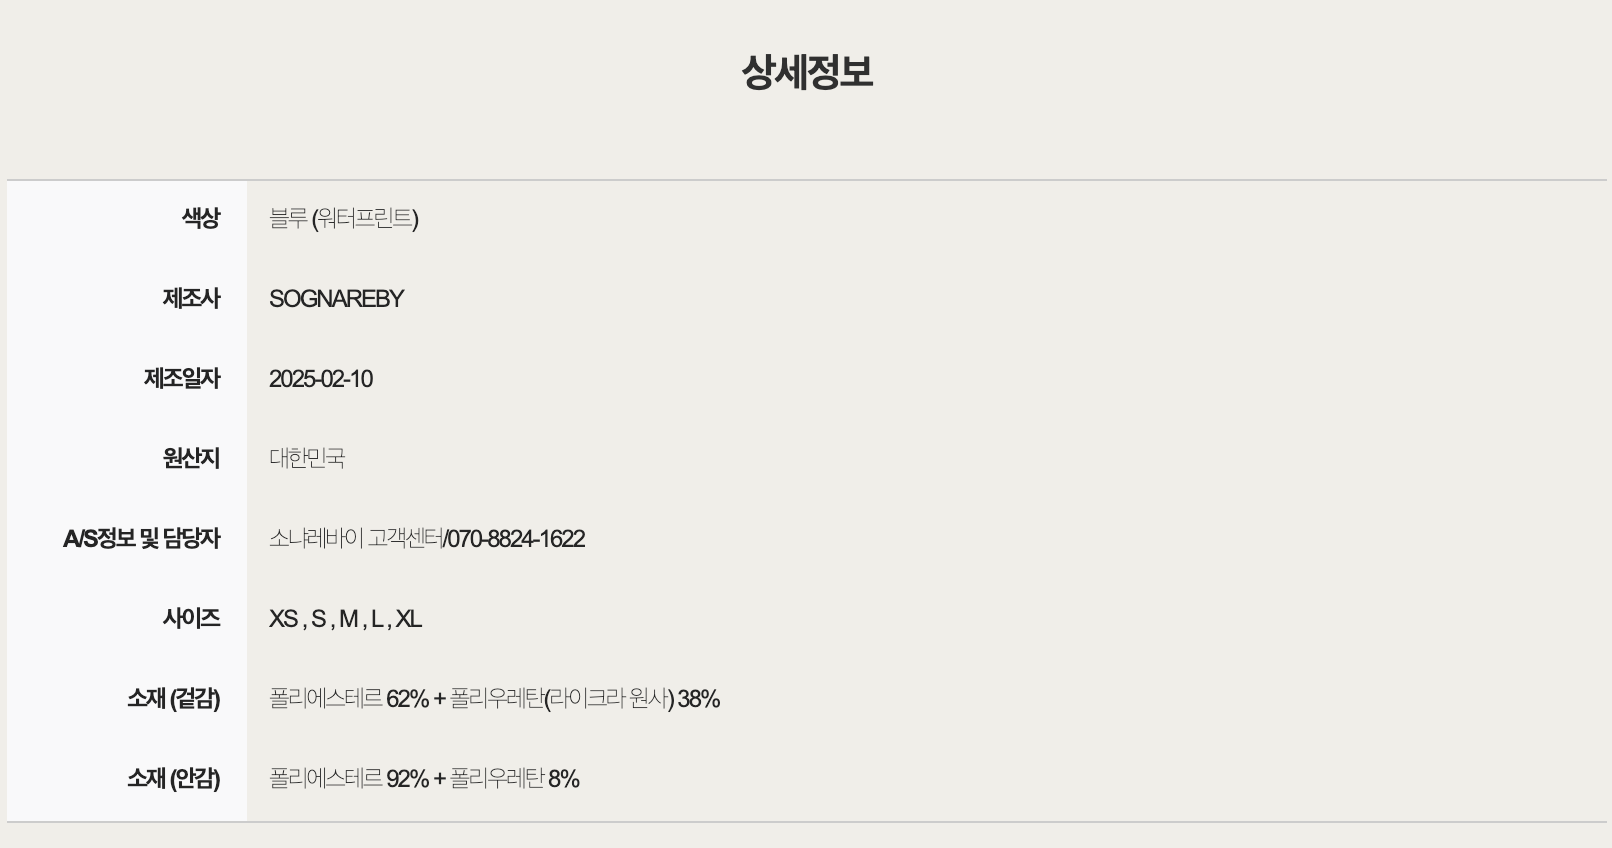1612x848 pixels.
Task: Click the XL size in size list
Action: click(408, 619)
